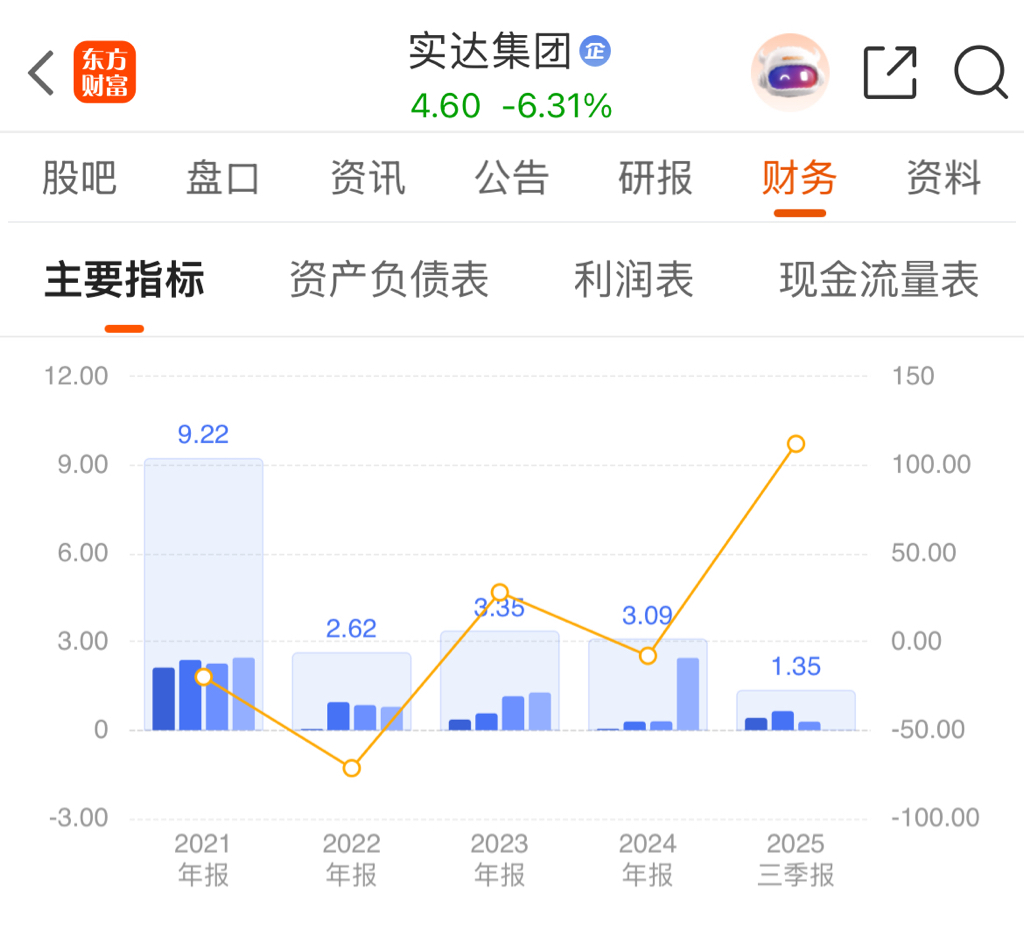The height and width of the screenshot is (930, 1024).
Task: Tap the 3.09 bar value label
Action: tap(647, 615)
